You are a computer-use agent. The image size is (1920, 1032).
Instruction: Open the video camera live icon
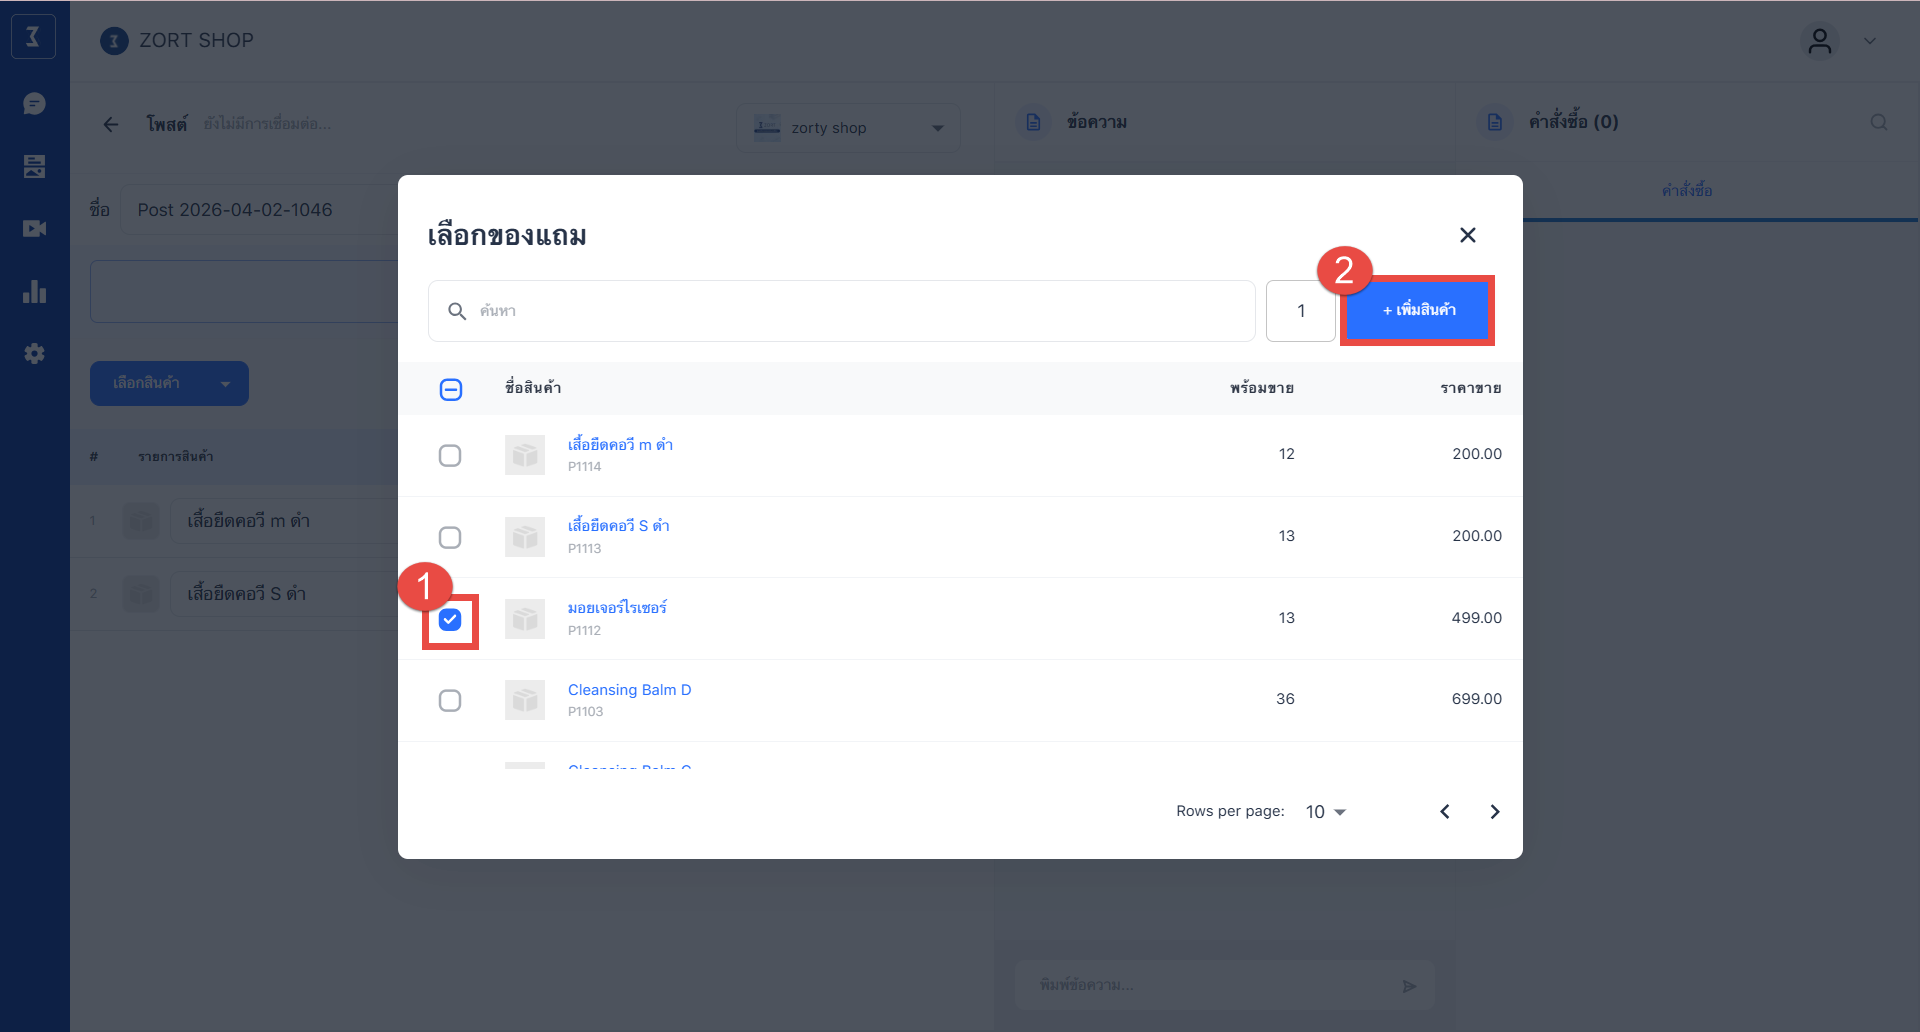[x=34, y=229]
